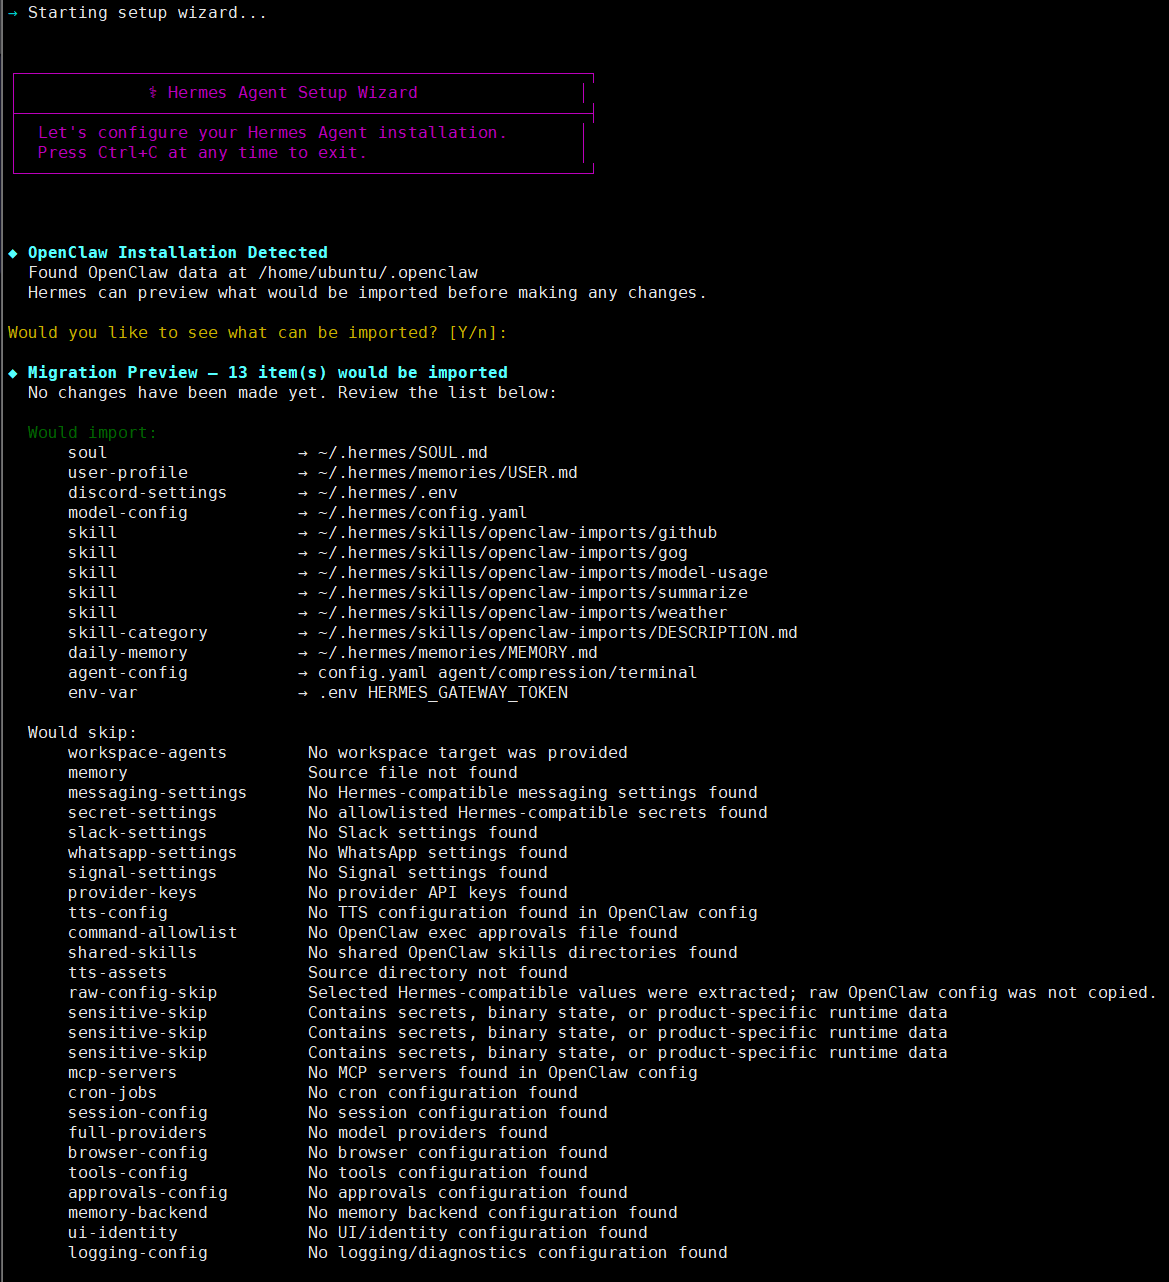Select the 'shared-skills' row label
Viewport: 1169px width, 1282px height.
[x=133, y=952]
